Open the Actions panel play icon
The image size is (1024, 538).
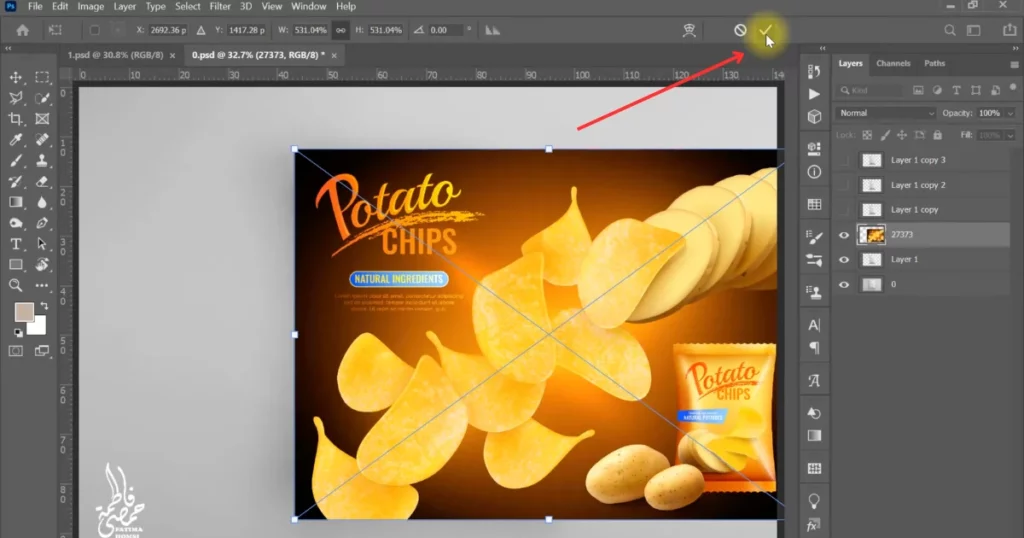pos(814,94)
